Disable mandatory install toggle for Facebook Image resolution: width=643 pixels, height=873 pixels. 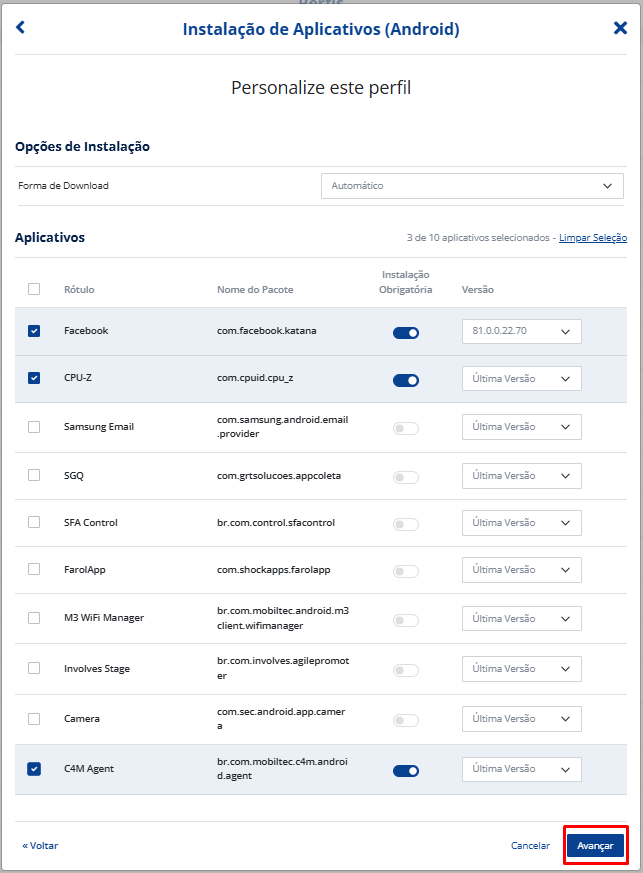pos(406,333)
